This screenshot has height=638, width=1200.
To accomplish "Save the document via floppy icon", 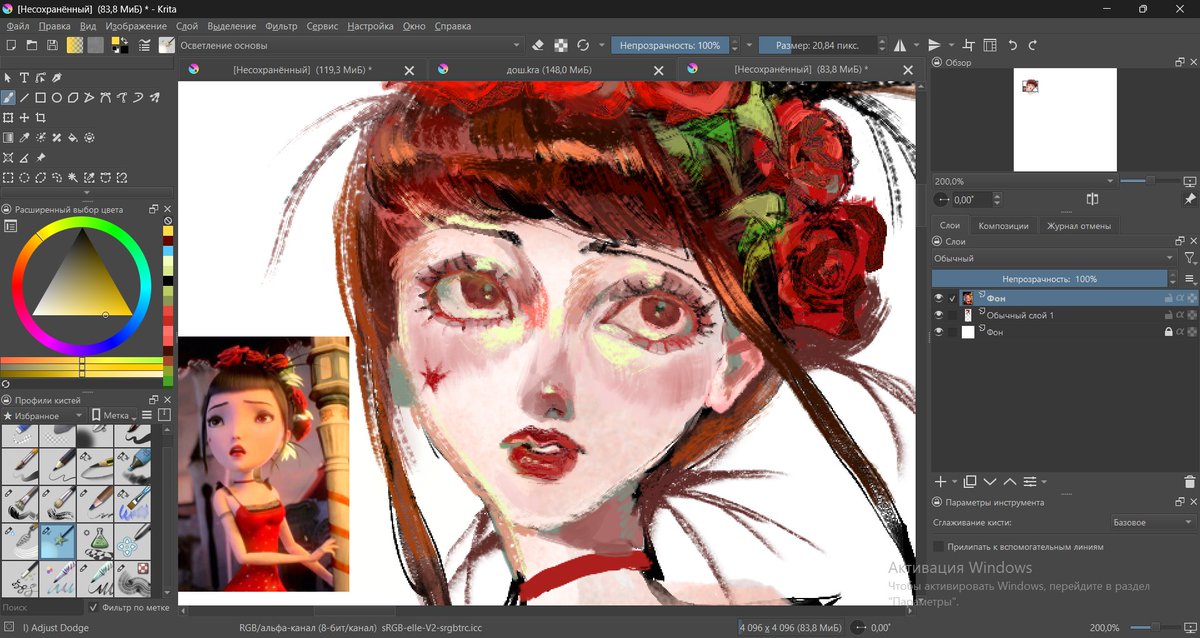I will [51, 45].
